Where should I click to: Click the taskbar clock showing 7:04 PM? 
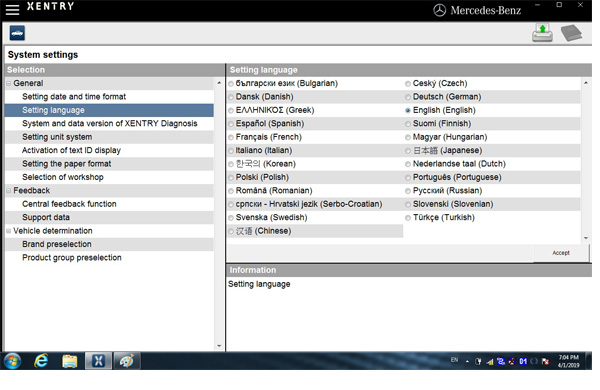(568, 361)
